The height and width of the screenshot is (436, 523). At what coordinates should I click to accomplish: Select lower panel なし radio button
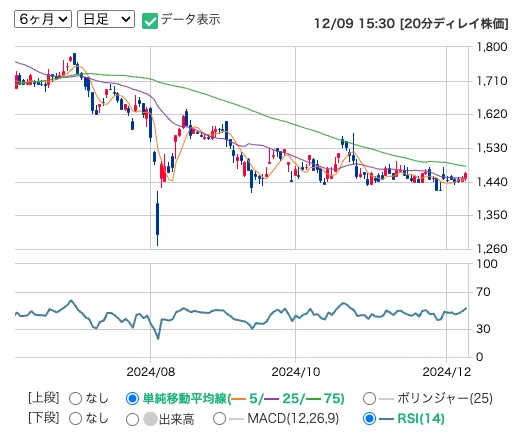[75, 419]
